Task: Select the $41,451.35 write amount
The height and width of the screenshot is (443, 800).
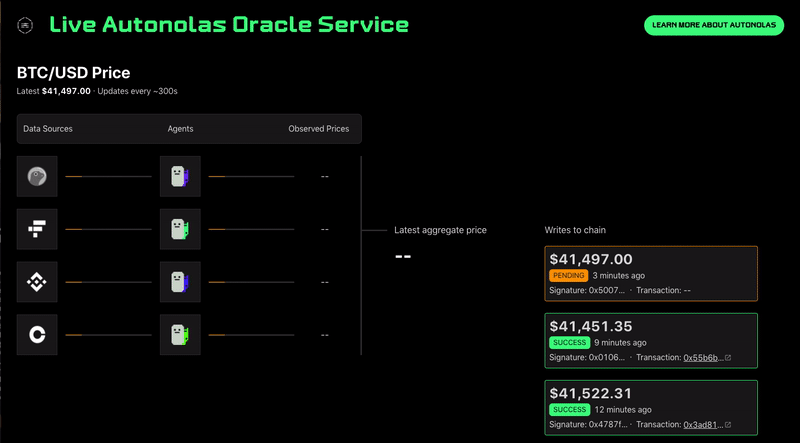Action: pos(591,326)
